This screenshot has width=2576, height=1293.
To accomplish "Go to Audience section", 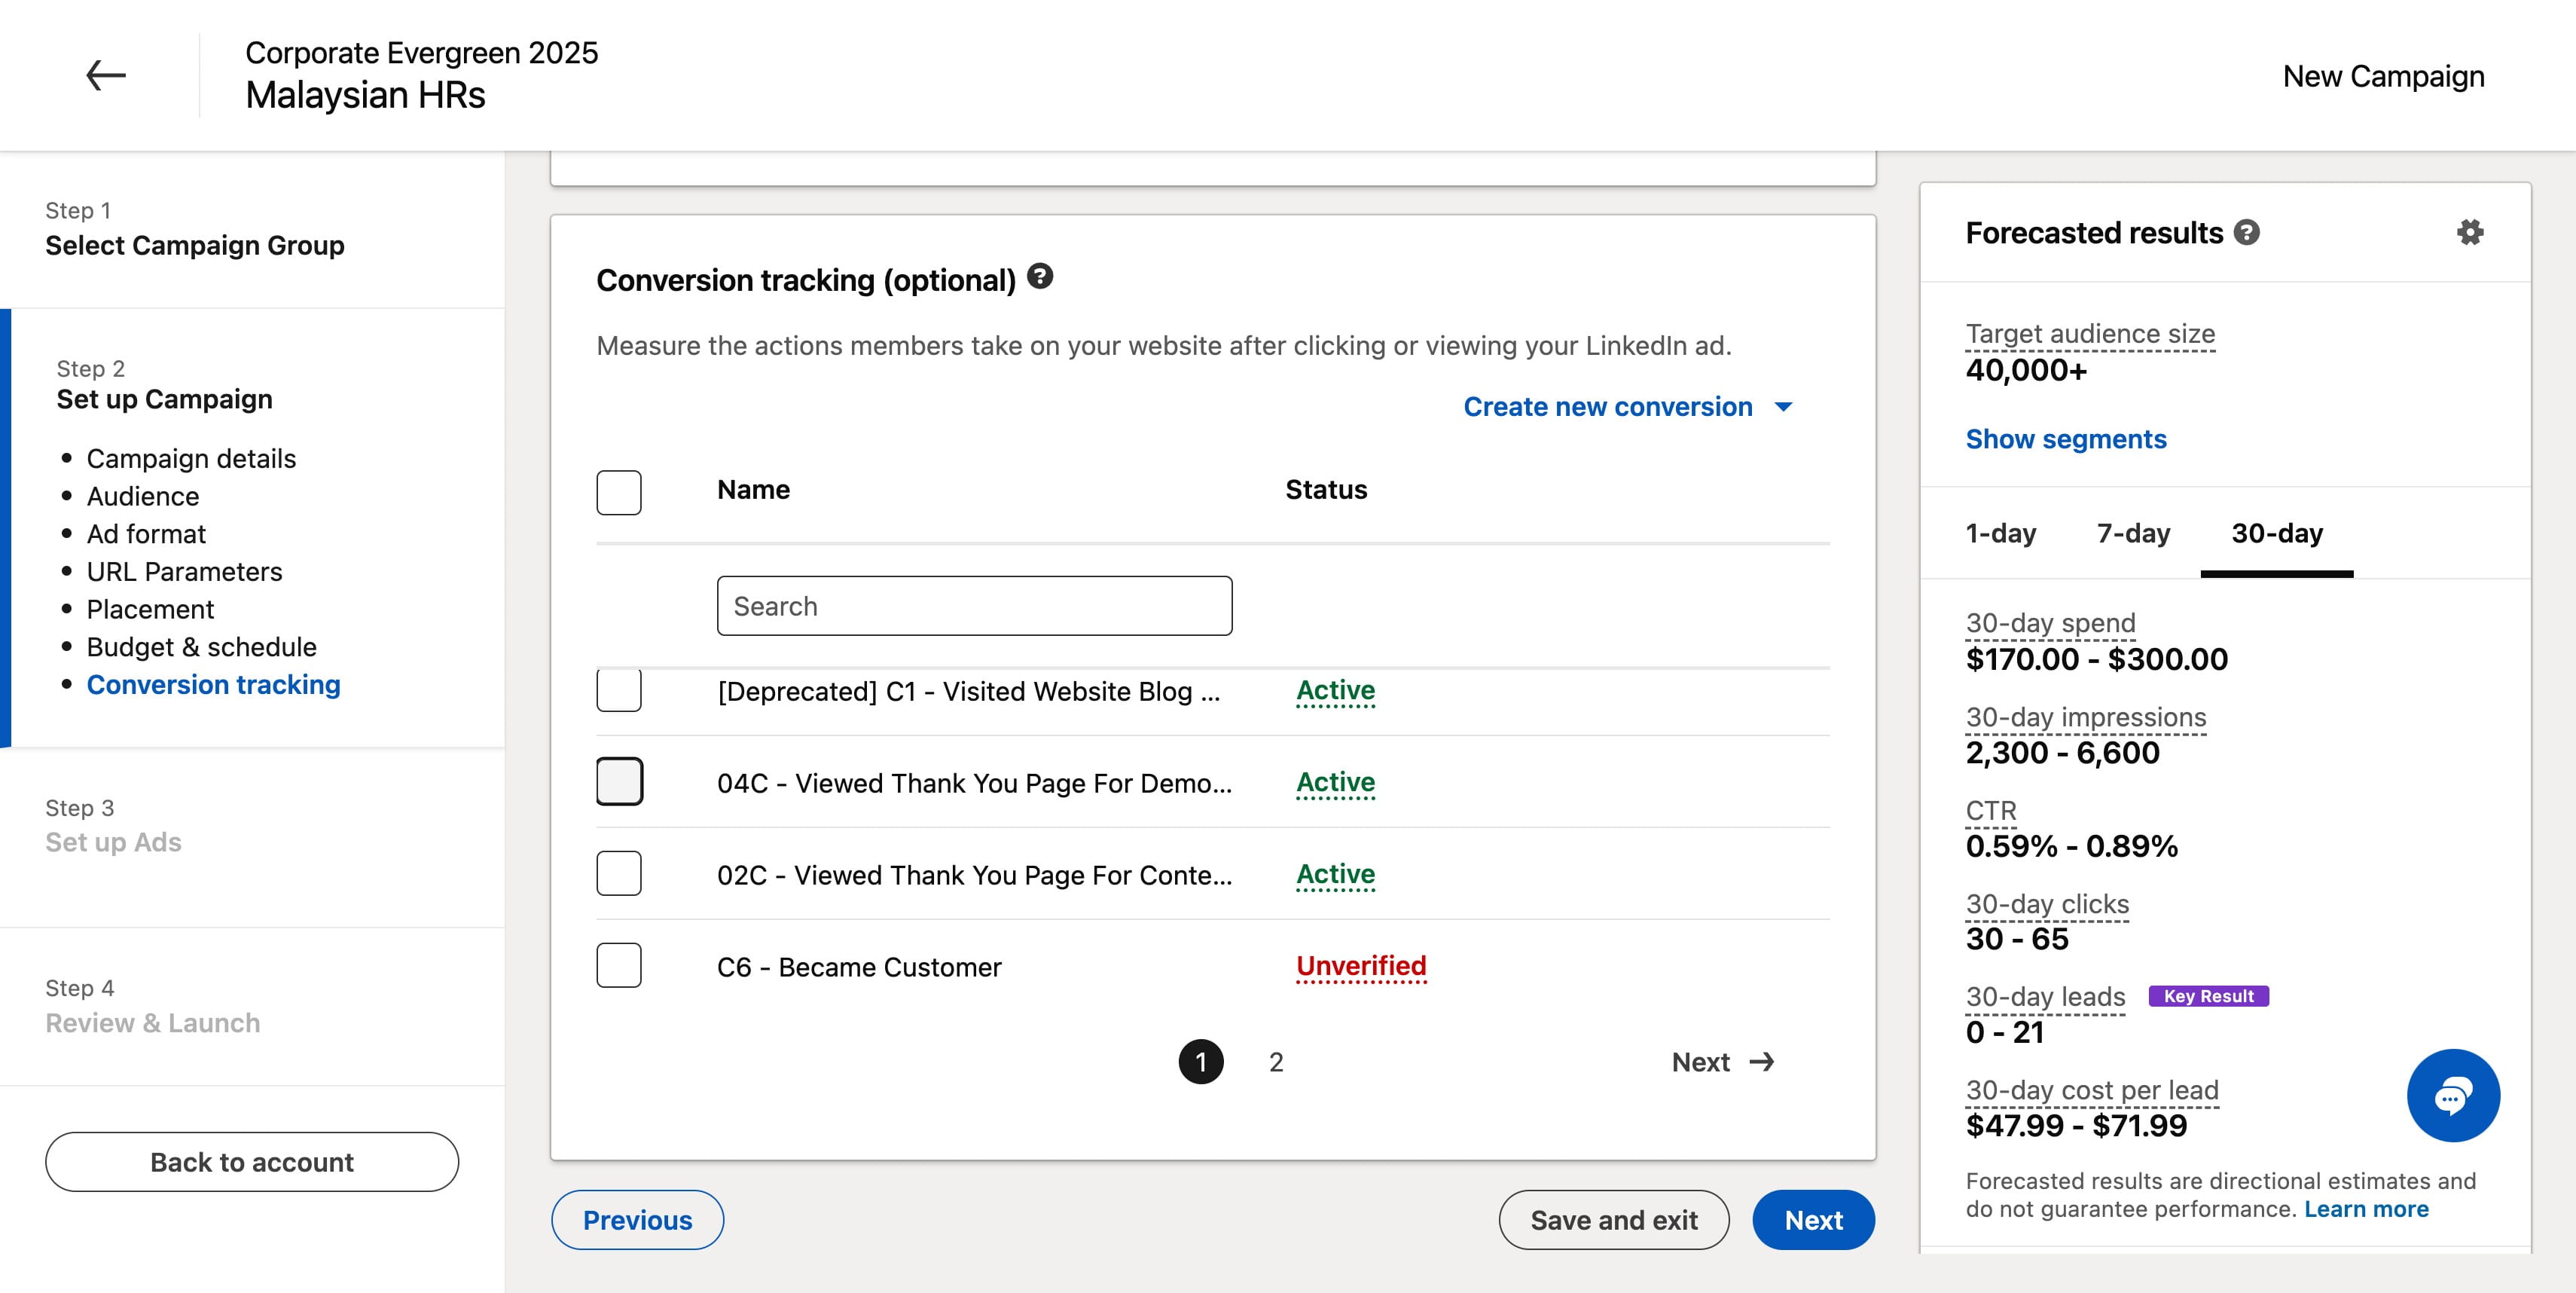I will click(143, 496).
